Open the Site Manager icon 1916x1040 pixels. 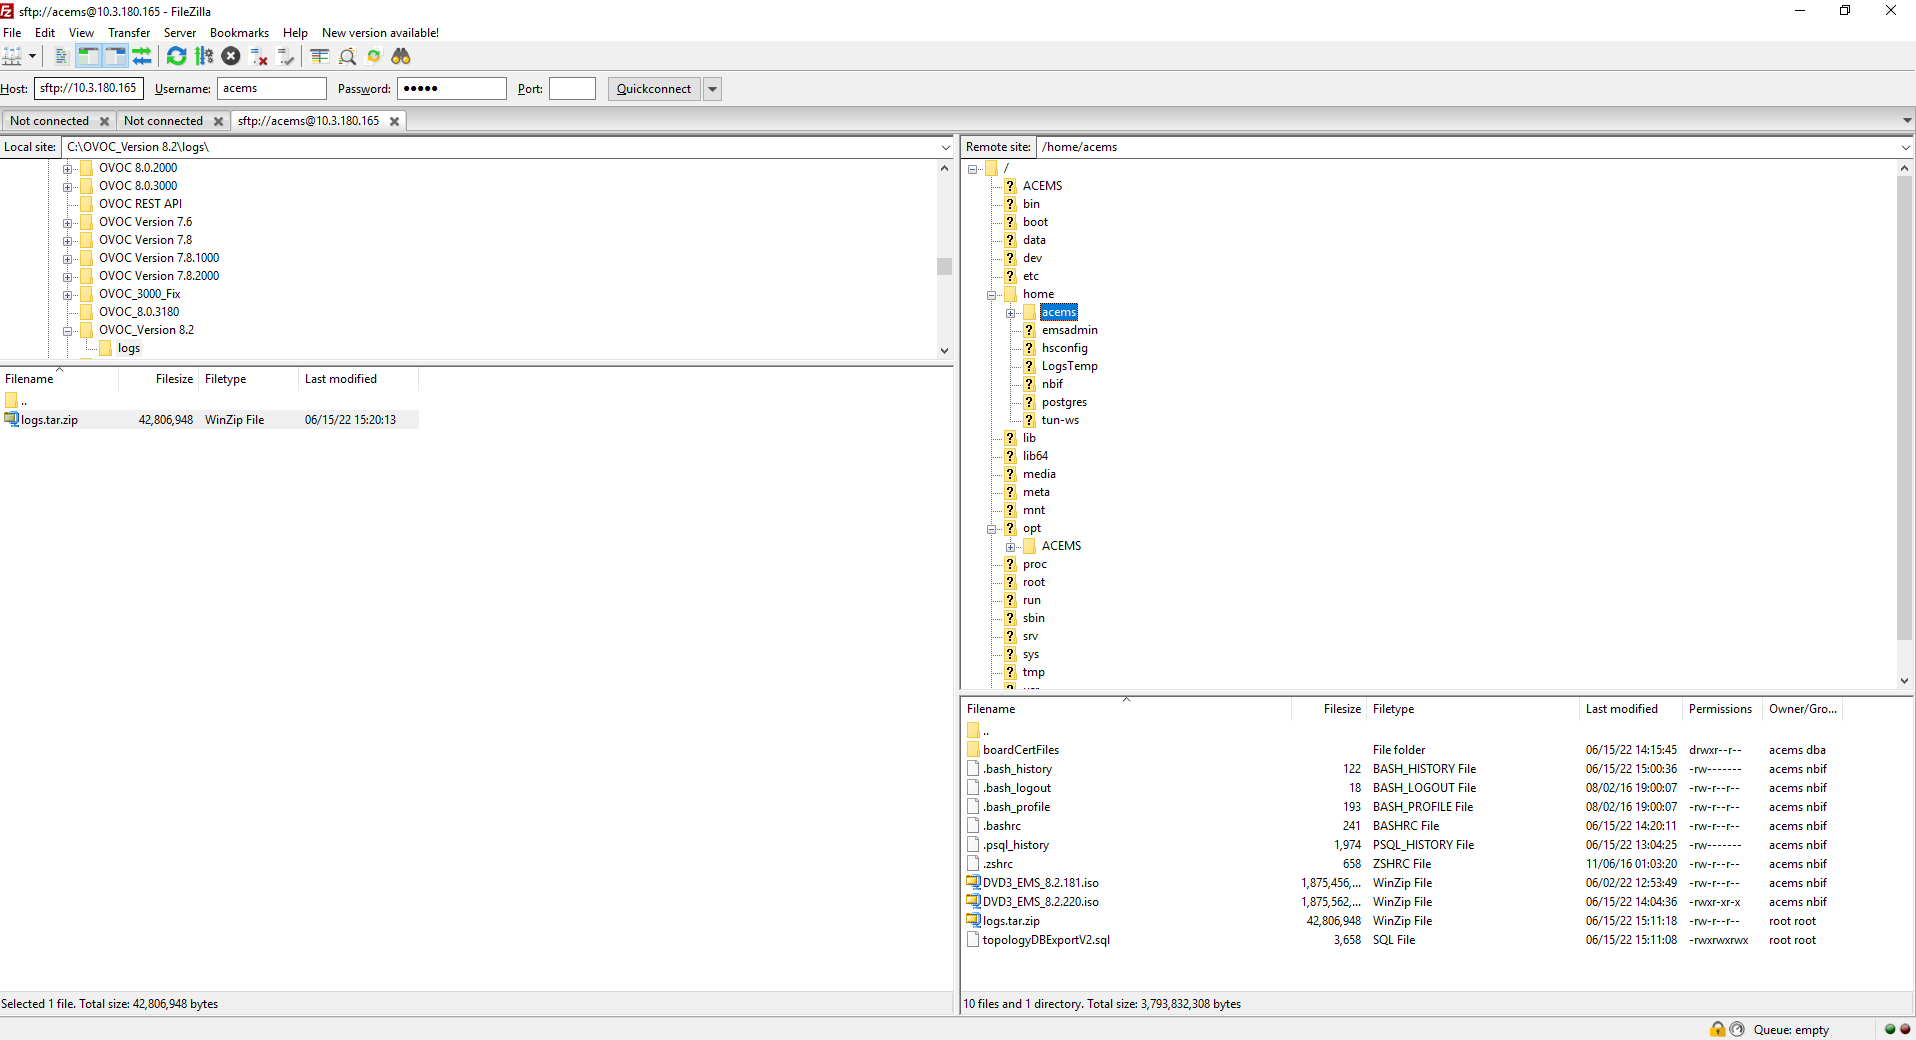pos(12,57)
